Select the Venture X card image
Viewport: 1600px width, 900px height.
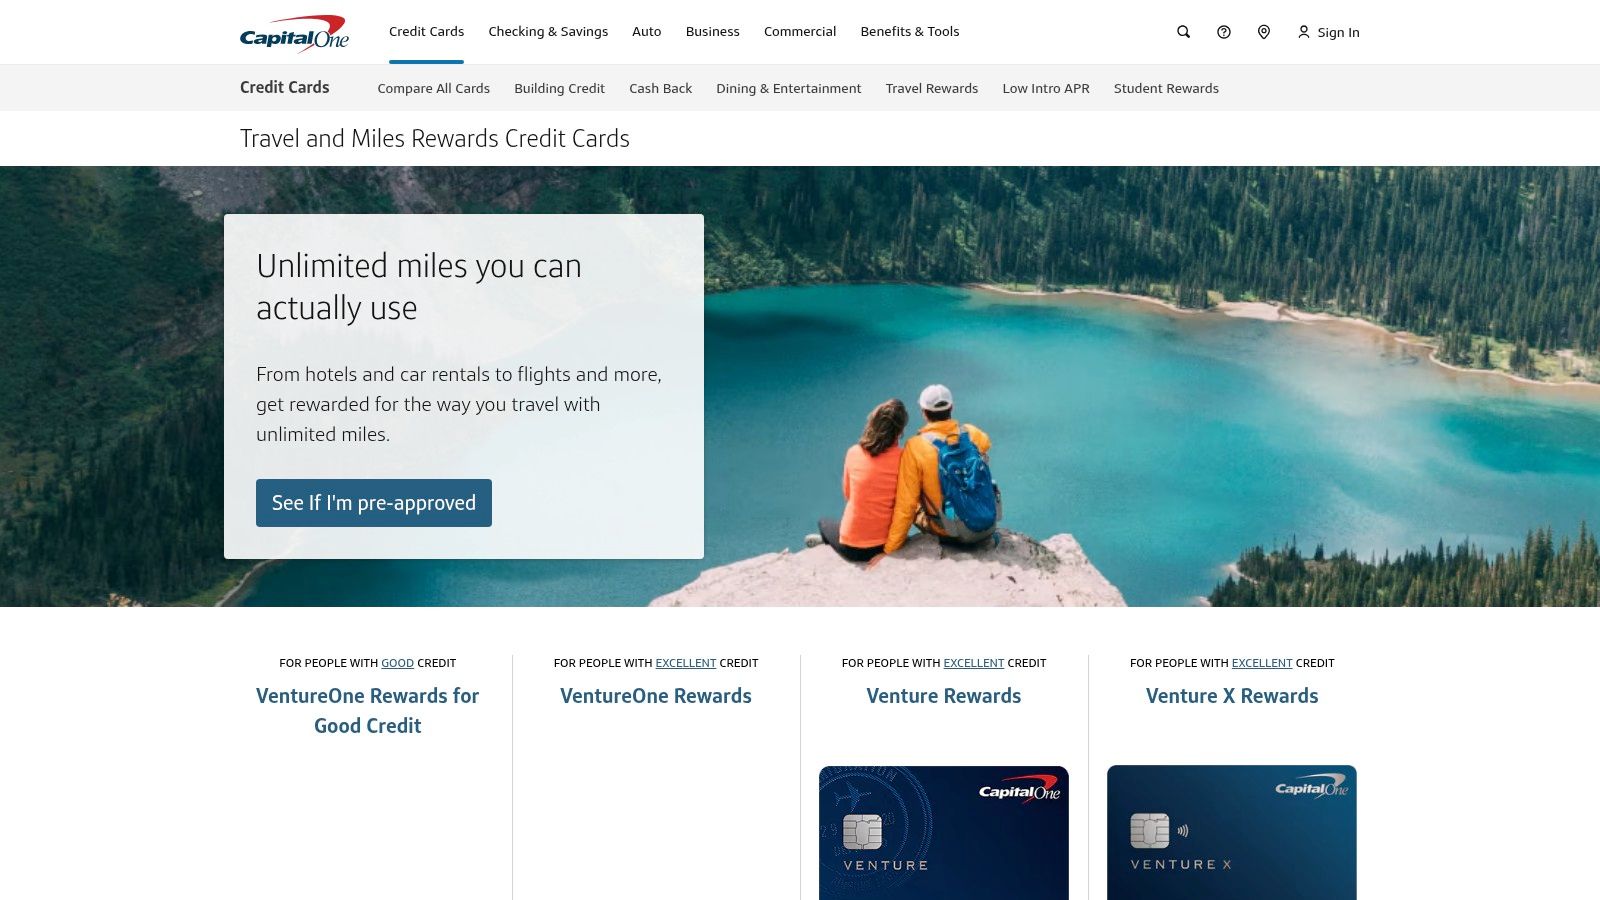[1231, 832]
